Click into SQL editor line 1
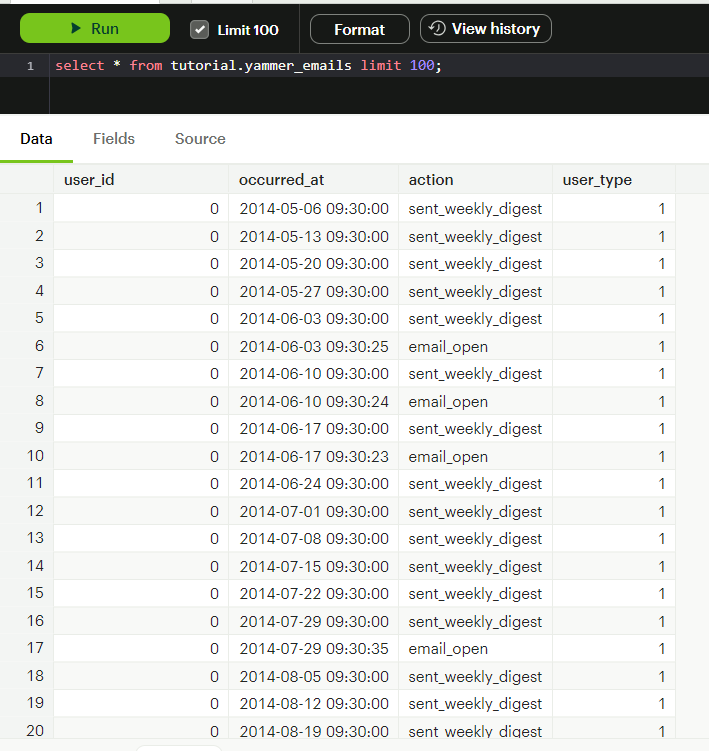709x751 pixels. click(x=378, y=65)
